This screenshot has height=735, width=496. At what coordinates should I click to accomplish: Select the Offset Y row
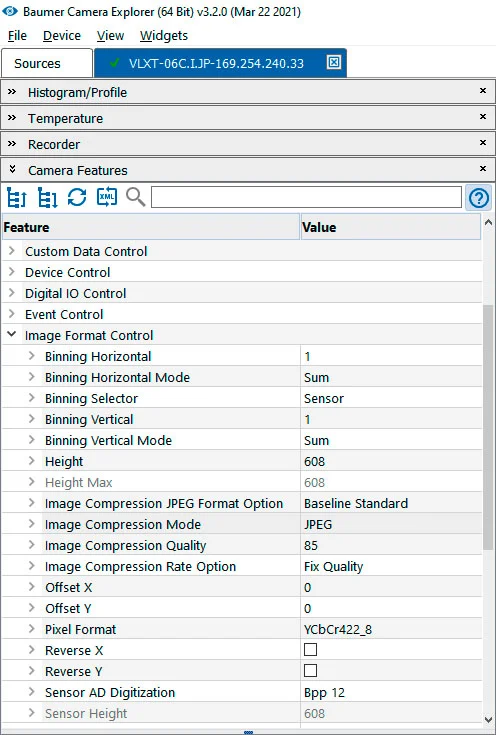(242, 608)
